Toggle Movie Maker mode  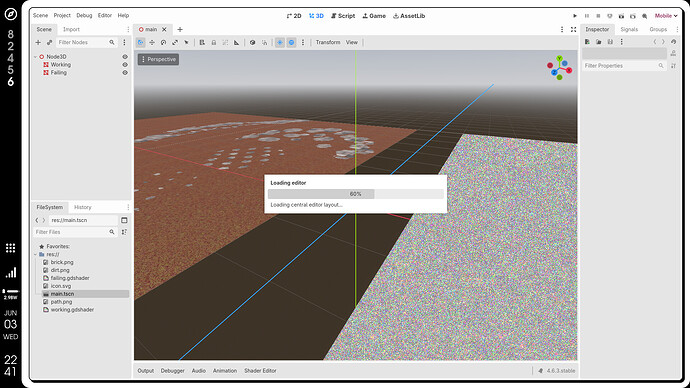pyautogui.click(x=644, y=16)
